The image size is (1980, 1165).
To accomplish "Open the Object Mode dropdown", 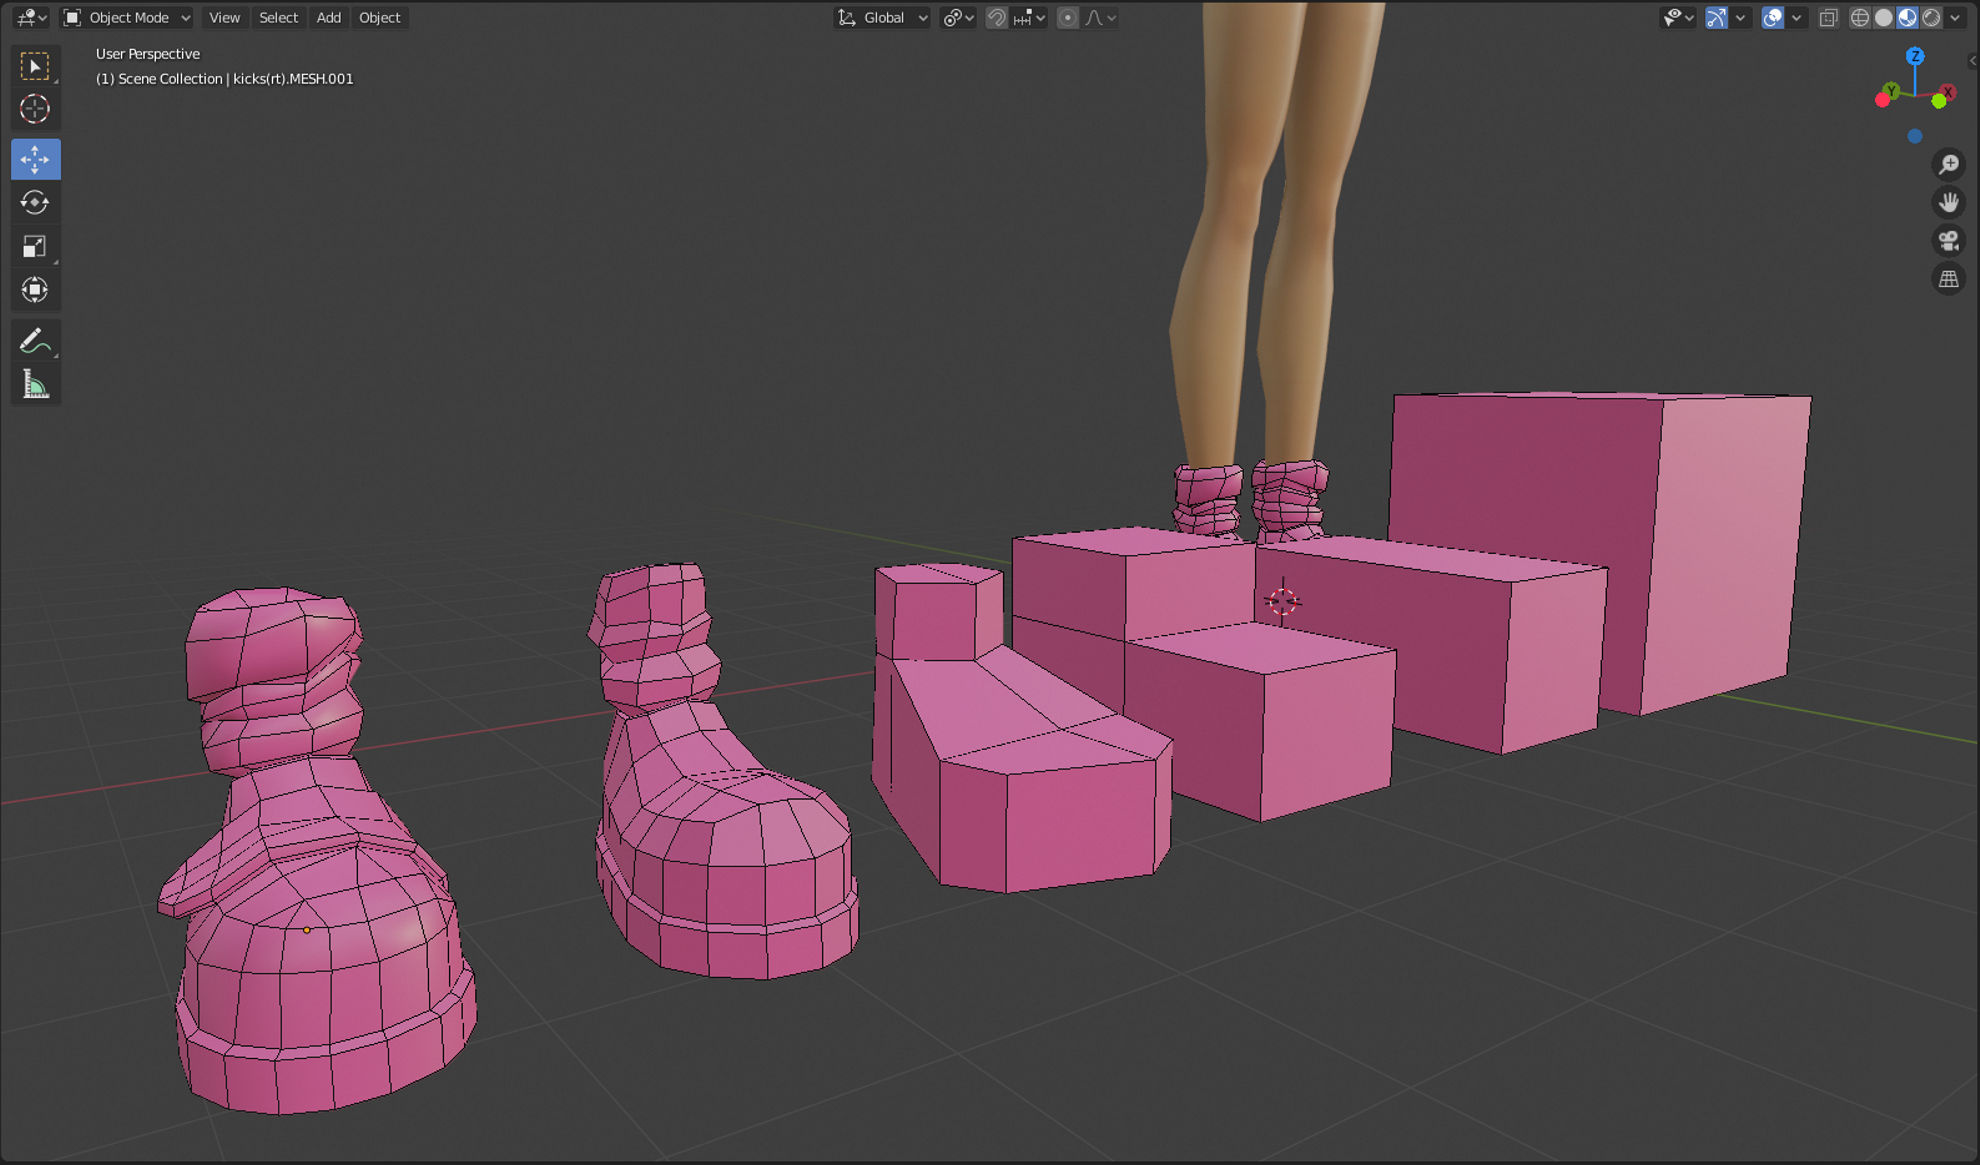I will pyautogui.click(x=127, y=18).
